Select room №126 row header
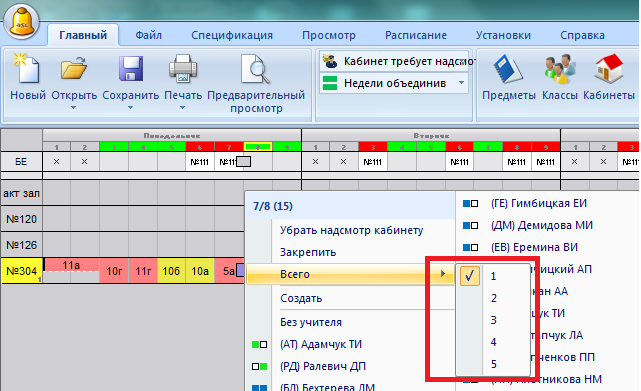Image resolution: width=641 pixels, height=391 pixels. click(x=21, y=245)
